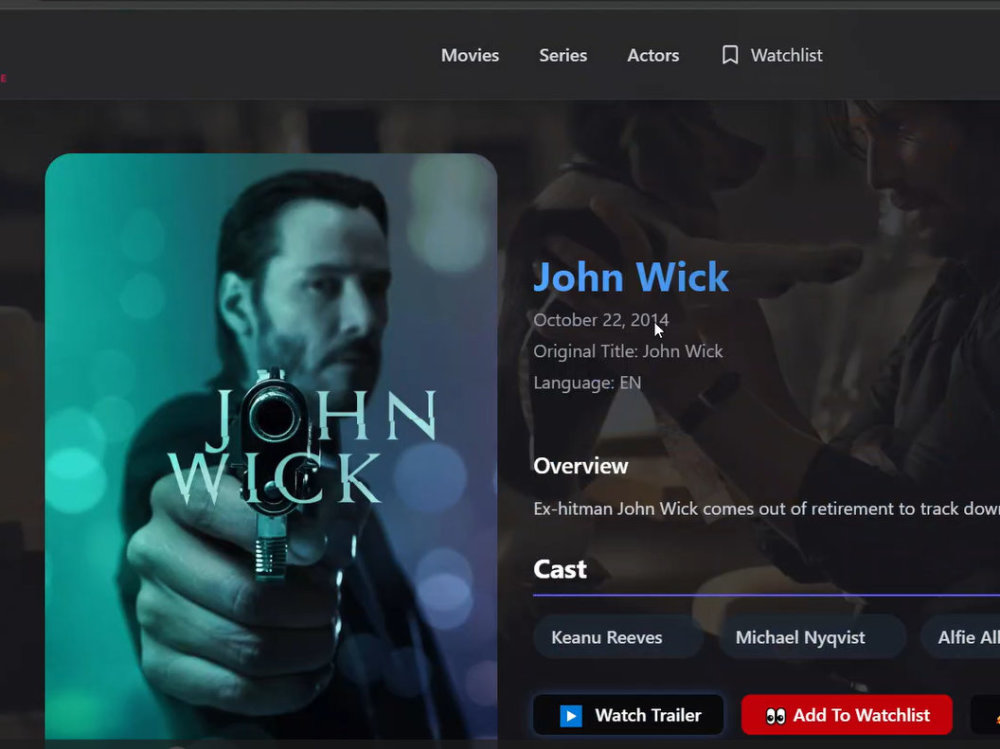
Task: Click the eyes emoji on Add To Watchlist
Action: (x=776, y=716)
